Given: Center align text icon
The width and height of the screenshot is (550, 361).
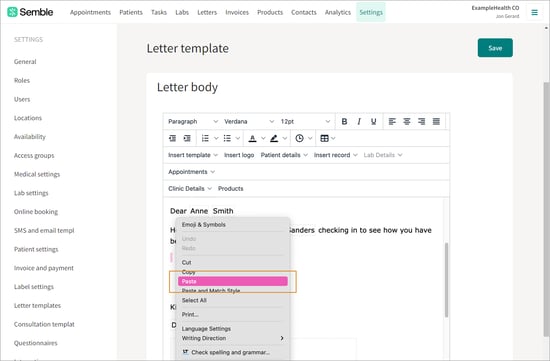Looking at the screenshot, I should point(407,121).
